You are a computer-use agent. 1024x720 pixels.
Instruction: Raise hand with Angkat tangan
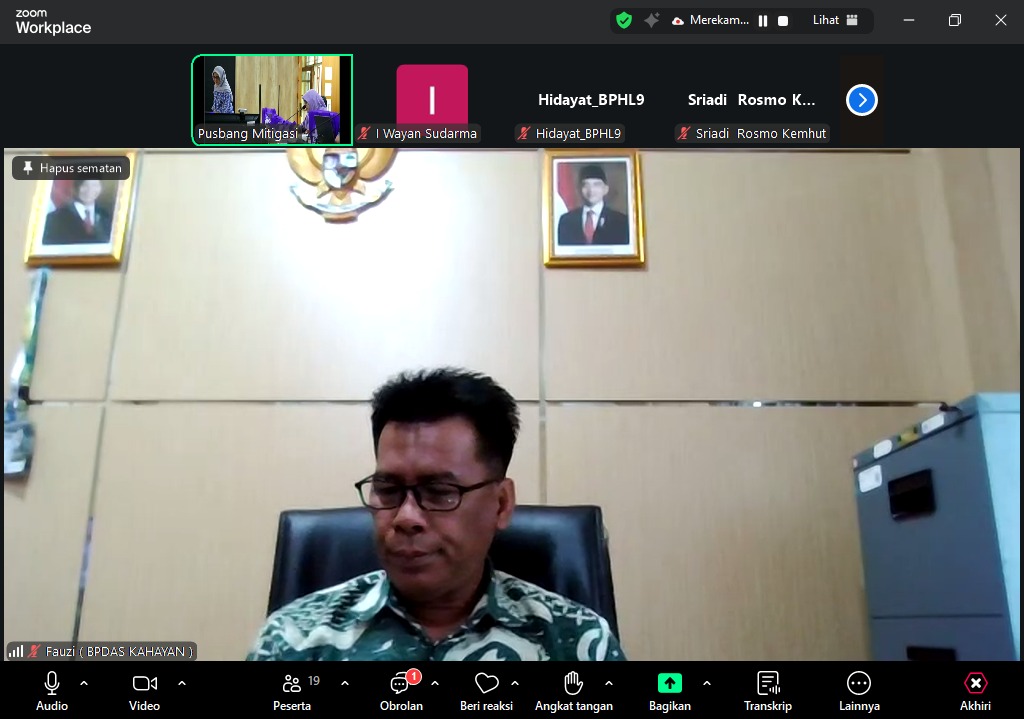573,690
